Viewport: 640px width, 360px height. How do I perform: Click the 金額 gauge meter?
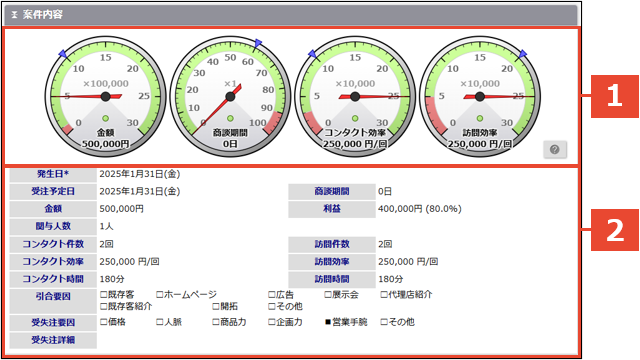point(105,97)
